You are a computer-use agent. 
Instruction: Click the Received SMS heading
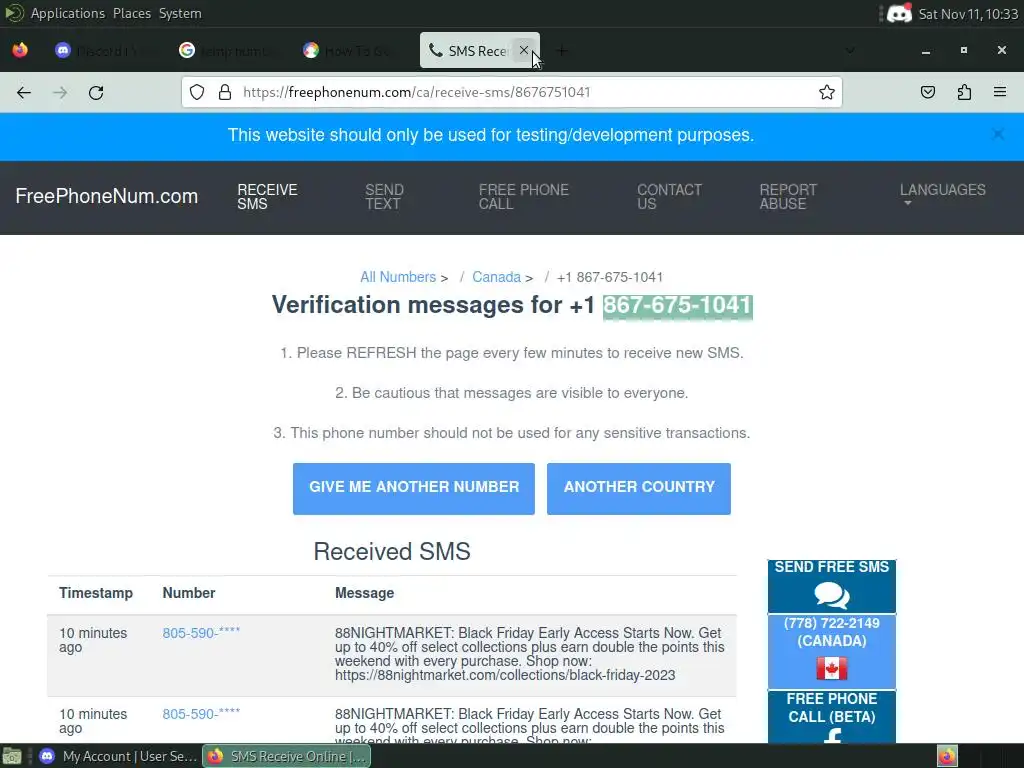pyautogui.click(x=392, y=551)
